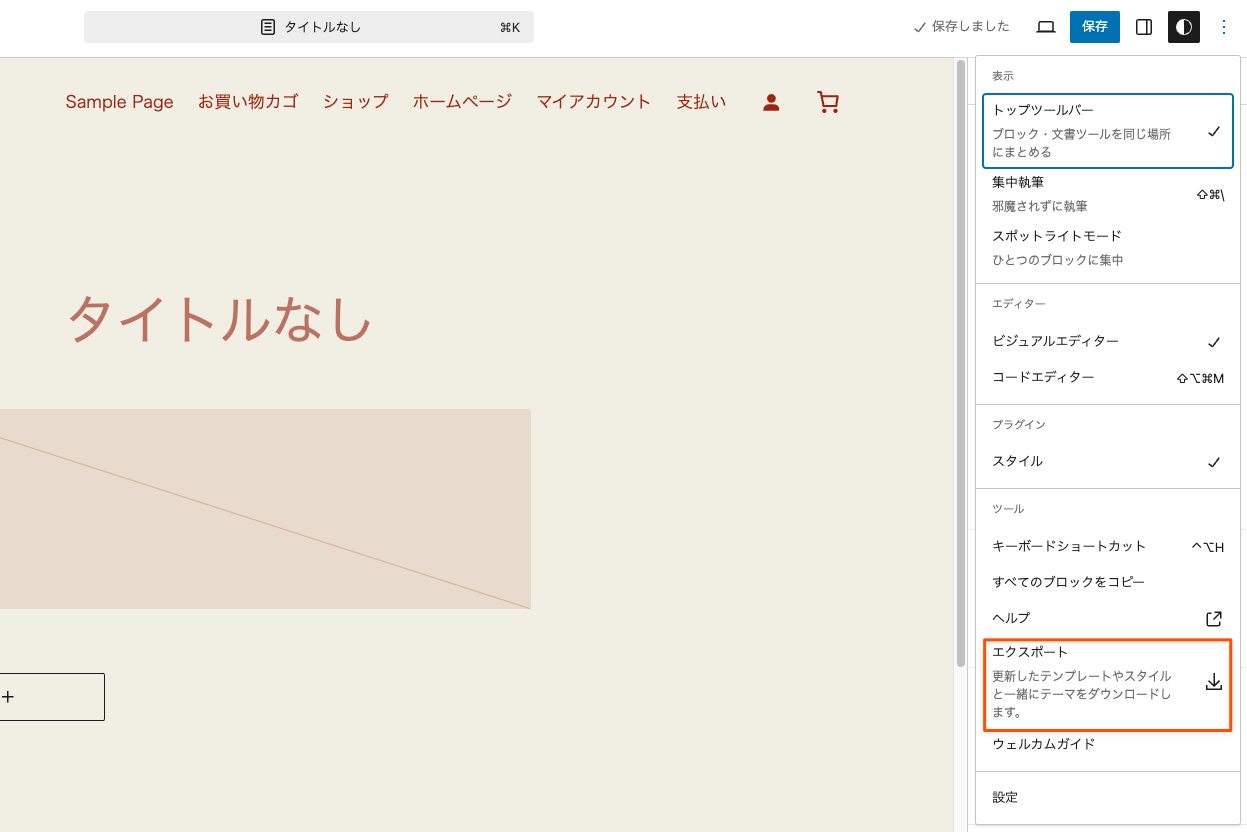This screenshot has height=832, width=1247.
Task: View the shopping cart via cart icon
Action: 827,101
